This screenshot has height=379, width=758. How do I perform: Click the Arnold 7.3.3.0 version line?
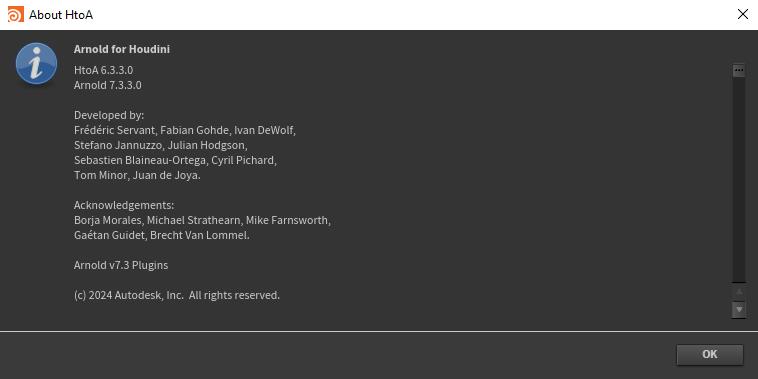[108, 85]
